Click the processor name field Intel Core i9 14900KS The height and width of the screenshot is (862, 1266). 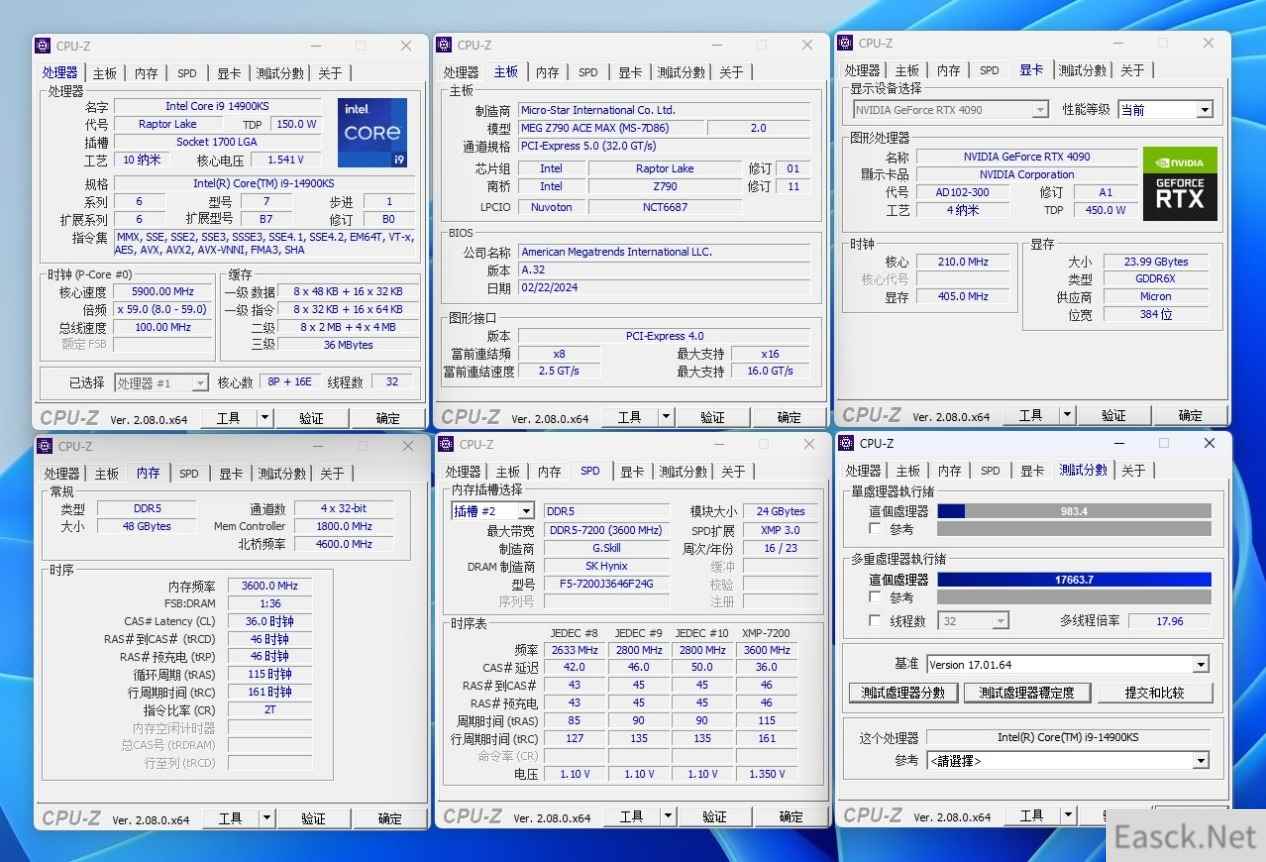tap(218, 106)
